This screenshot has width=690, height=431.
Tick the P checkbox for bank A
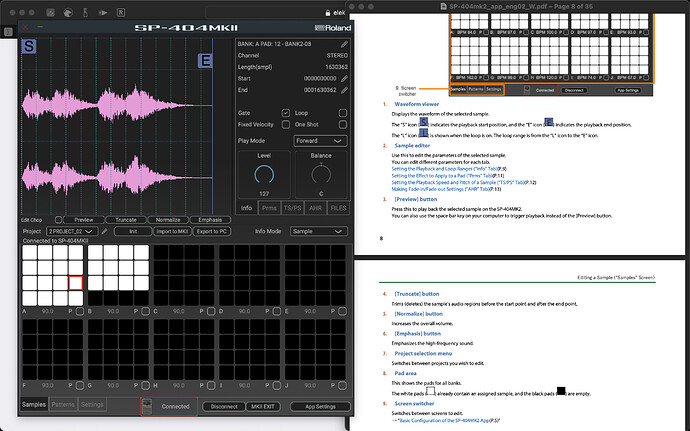pos(80,311)
